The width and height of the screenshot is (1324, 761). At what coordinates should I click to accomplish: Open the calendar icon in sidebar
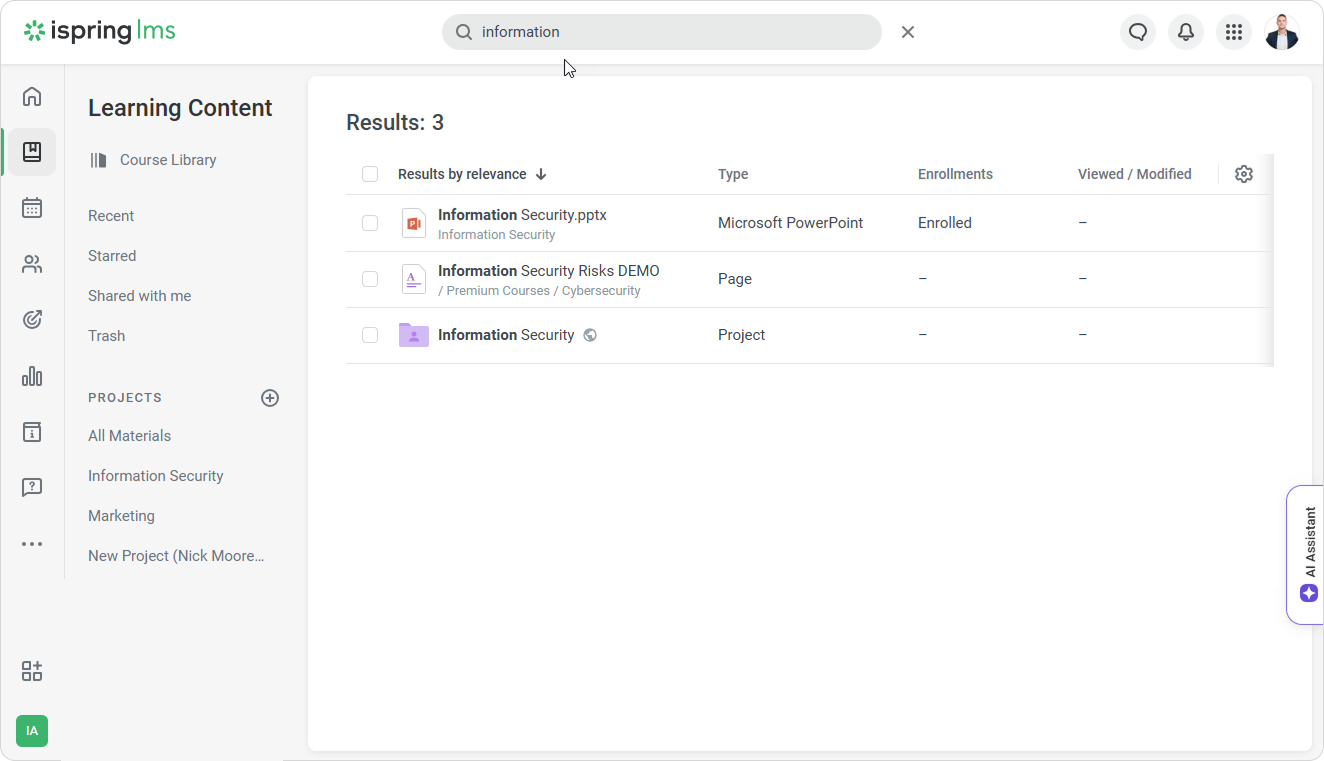tap(32, 208)
